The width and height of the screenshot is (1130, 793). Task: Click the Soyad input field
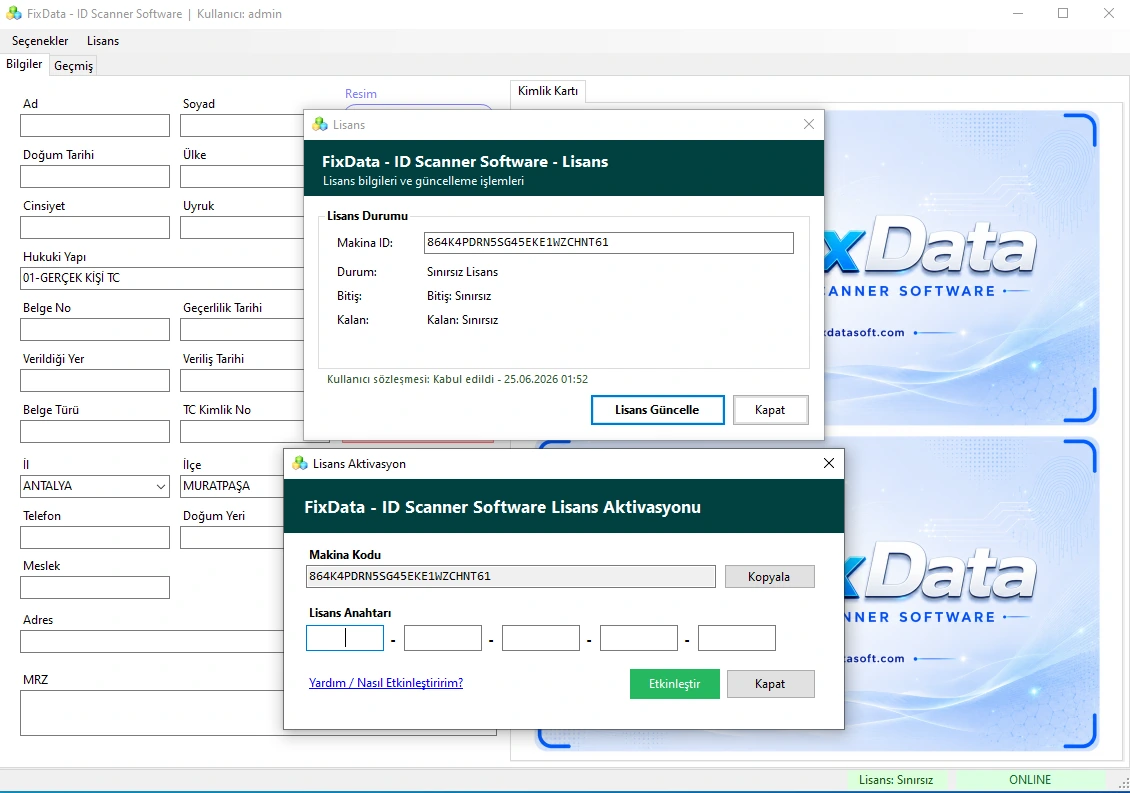point(242,125)
